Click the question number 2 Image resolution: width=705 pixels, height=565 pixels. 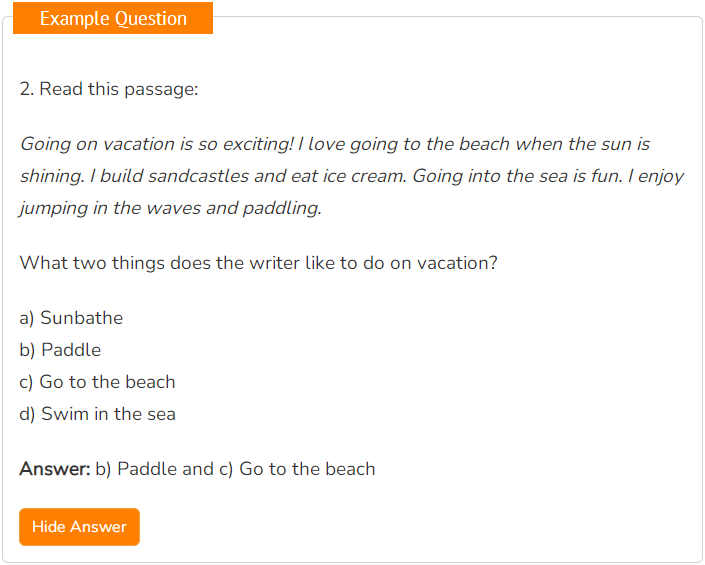(x=27, y=89)
